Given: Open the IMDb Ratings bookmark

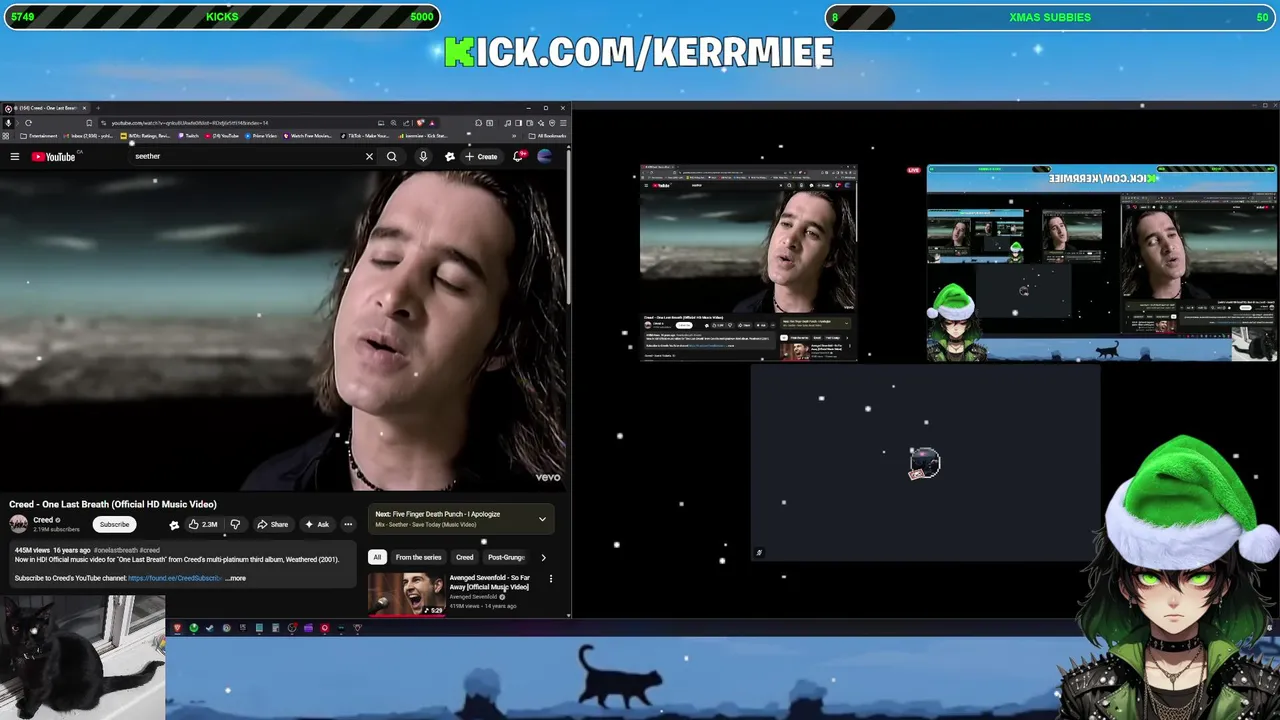Looking at the screenshot, I should pyautogui.click(x=145, y=136).
